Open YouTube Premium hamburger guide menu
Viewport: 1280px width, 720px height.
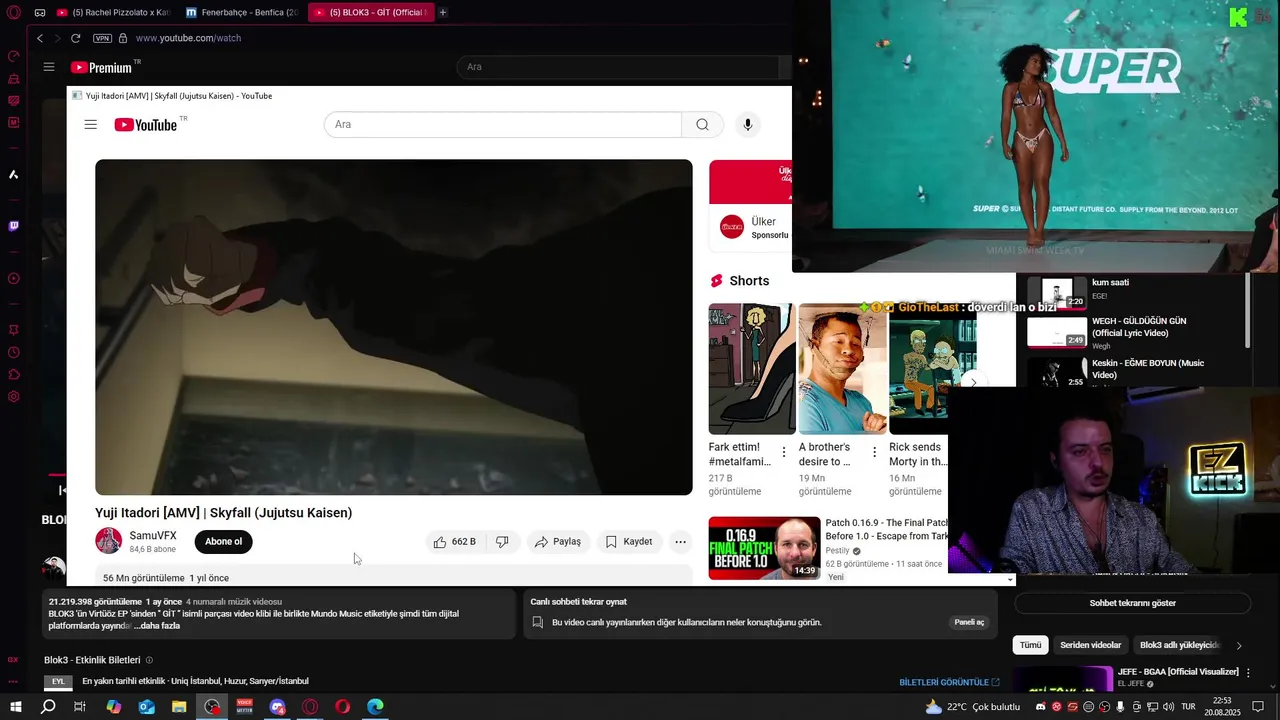(49, 67)
